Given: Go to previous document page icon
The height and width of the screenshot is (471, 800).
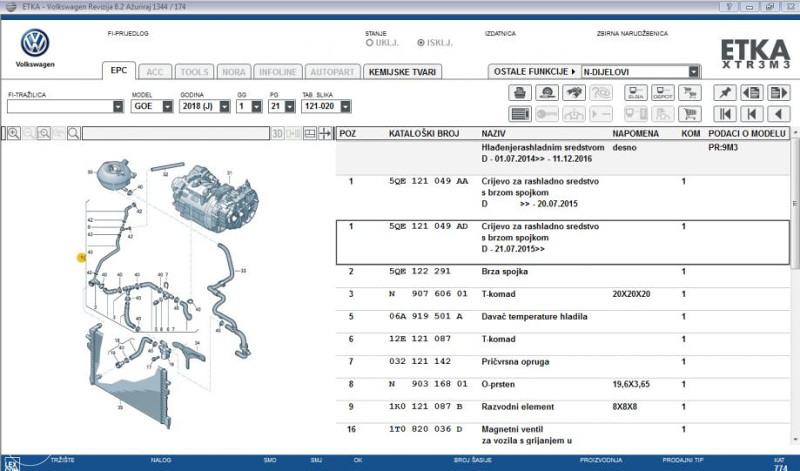Looking at the screenshot, I should 751,92.
